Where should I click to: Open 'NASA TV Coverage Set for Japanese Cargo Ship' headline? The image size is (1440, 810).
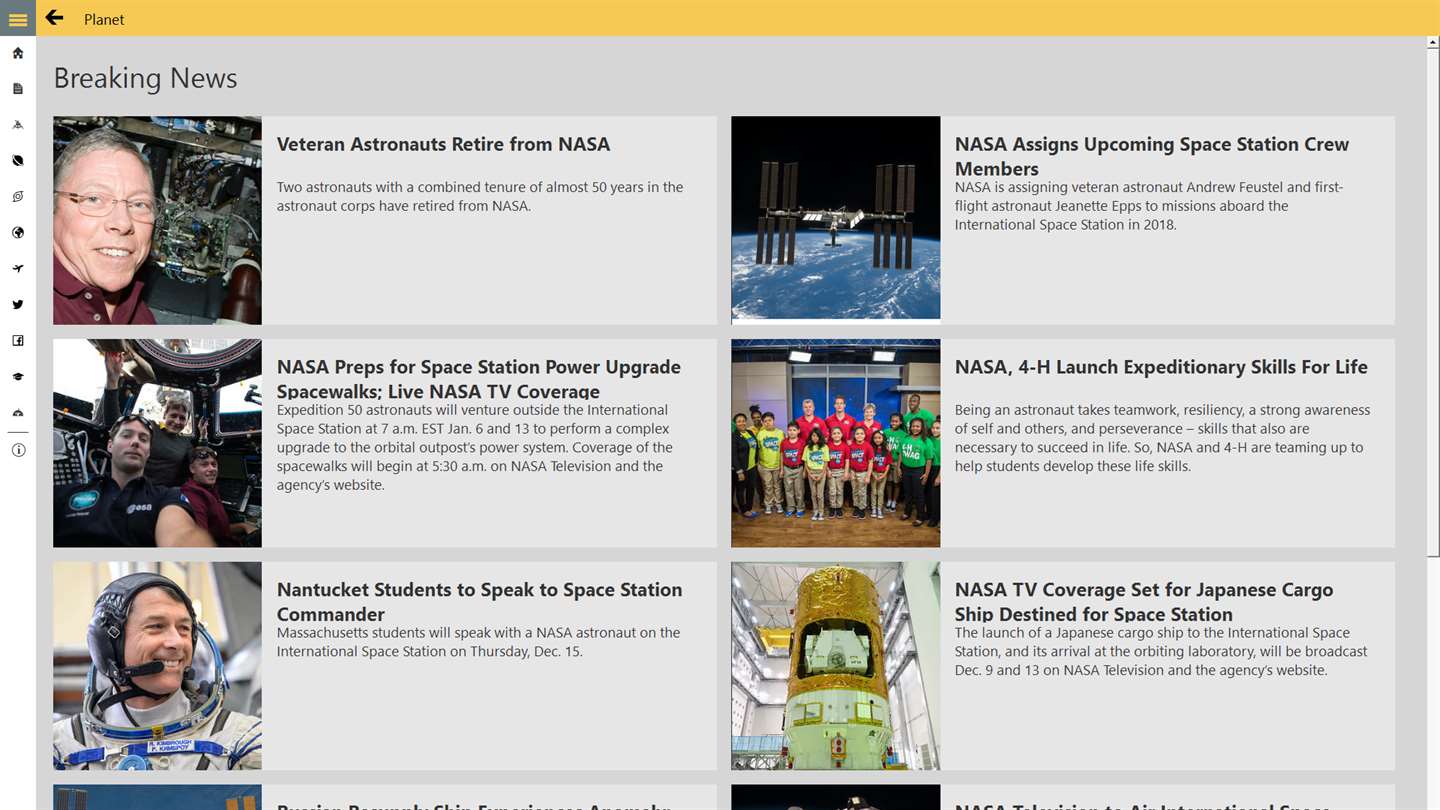pos(1144,602)
